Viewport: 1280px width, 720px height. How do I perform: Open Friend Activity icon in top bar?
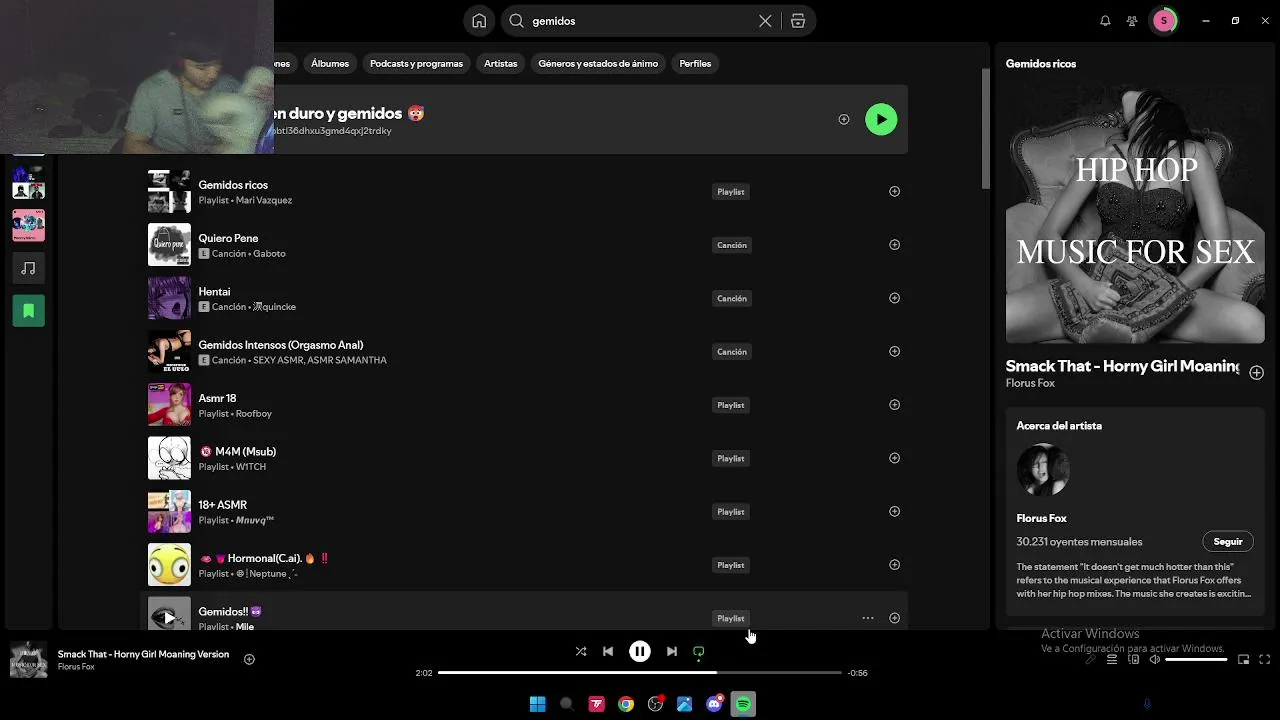tap(1132, 21)
